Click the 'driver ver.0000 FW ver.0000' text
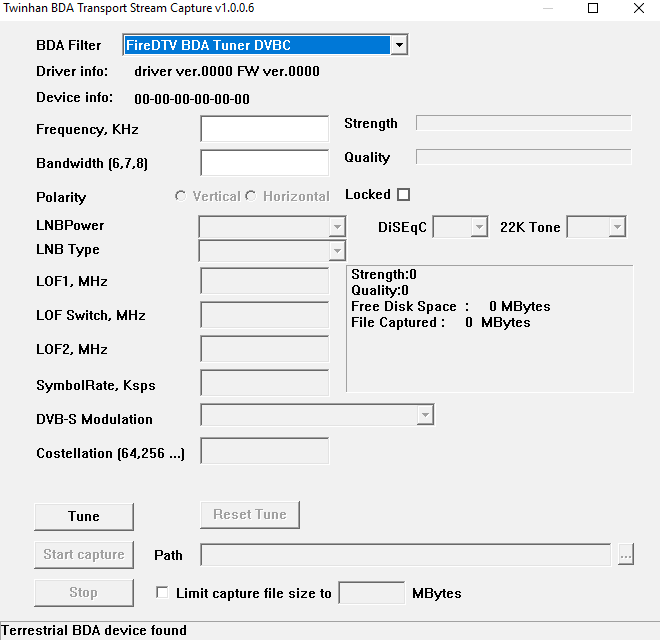660x641 pixels. 227,71
